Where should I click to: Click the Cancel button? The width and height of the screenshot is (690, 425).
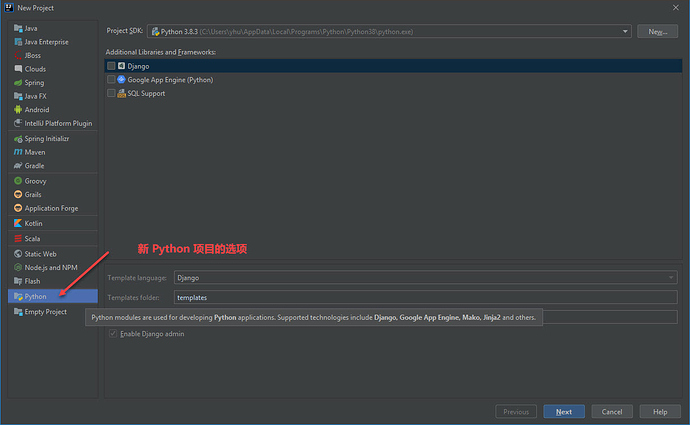pos(612,412)
